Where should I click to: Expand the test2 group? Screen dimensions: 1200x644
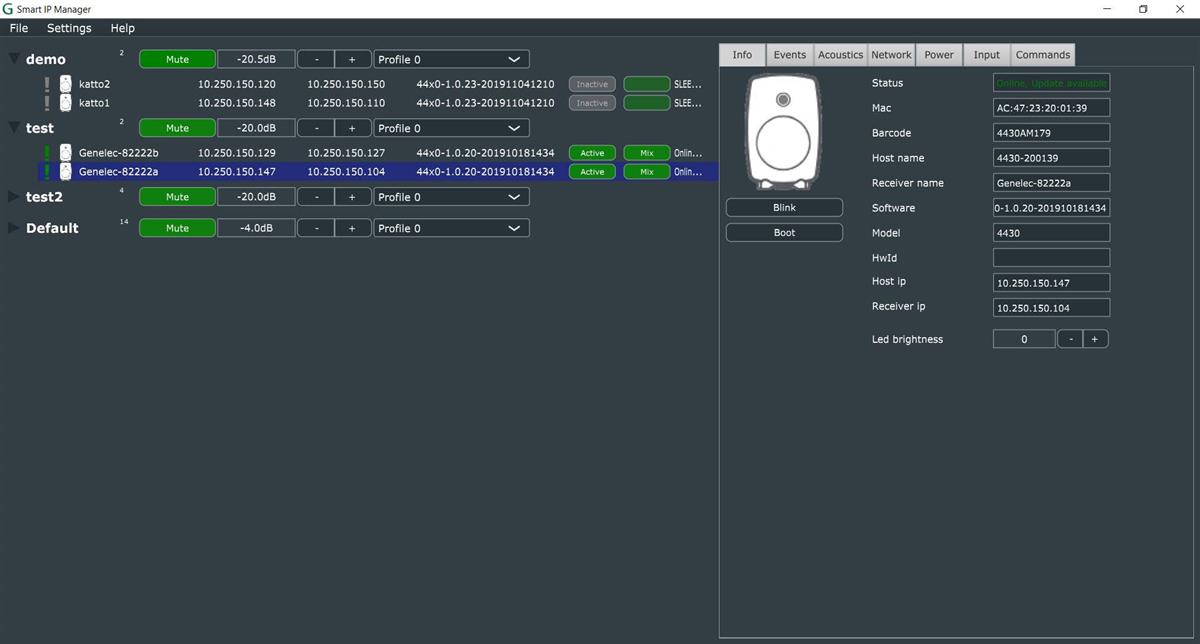click(x=13, y=197)
